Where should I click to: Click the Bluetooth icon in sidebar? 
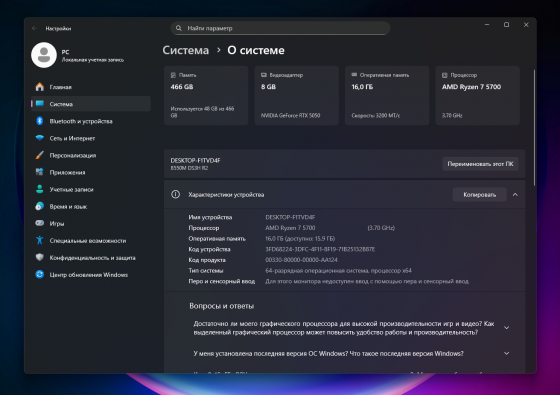[40, 121]
